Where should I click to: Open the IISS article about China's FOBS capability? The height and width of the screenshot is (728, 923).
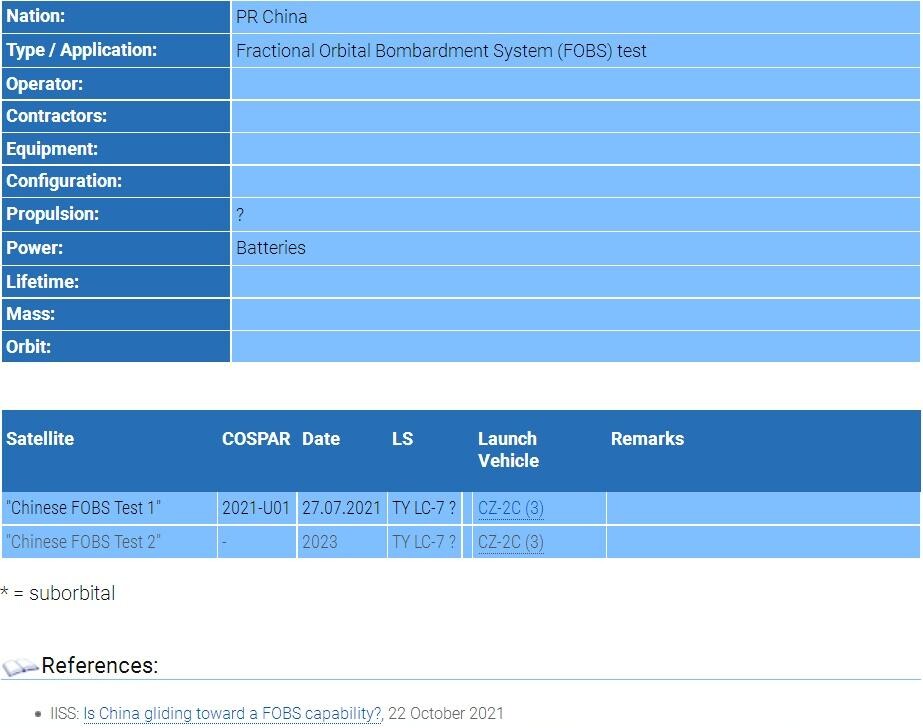coord(232,713)
